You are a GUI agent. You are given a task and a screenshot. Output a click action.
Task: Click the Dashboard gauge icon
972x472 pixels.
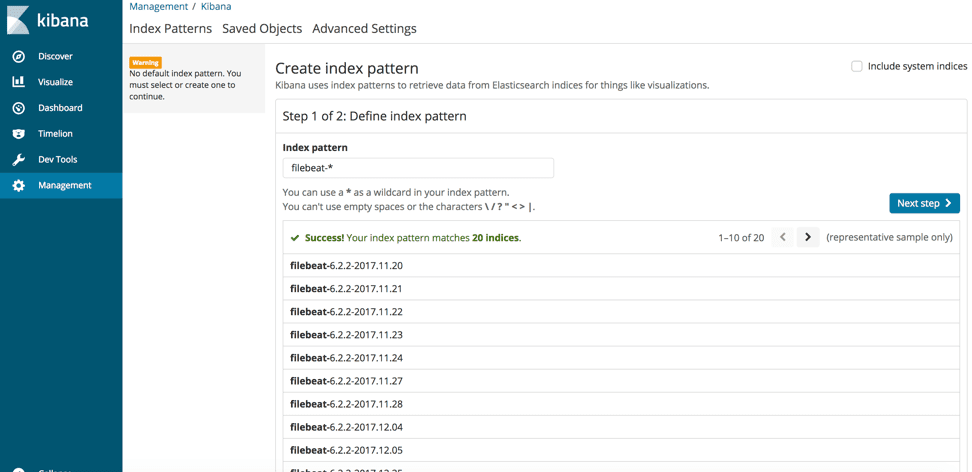19,108
